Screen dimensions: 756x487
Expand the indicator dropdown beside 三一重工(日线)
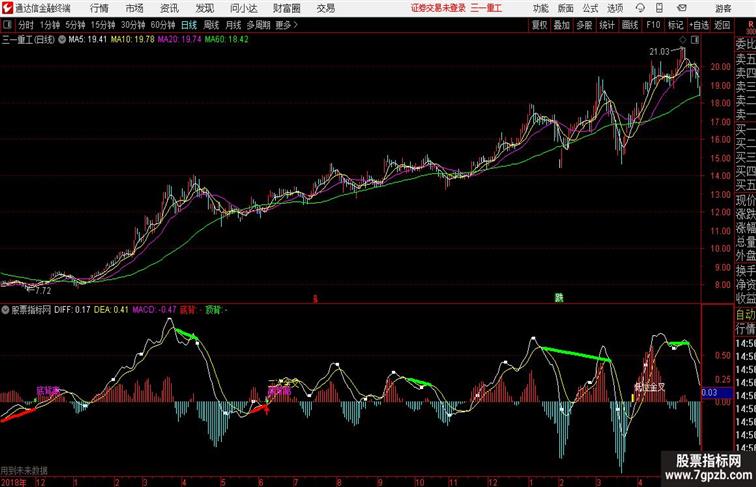point(62,40)
